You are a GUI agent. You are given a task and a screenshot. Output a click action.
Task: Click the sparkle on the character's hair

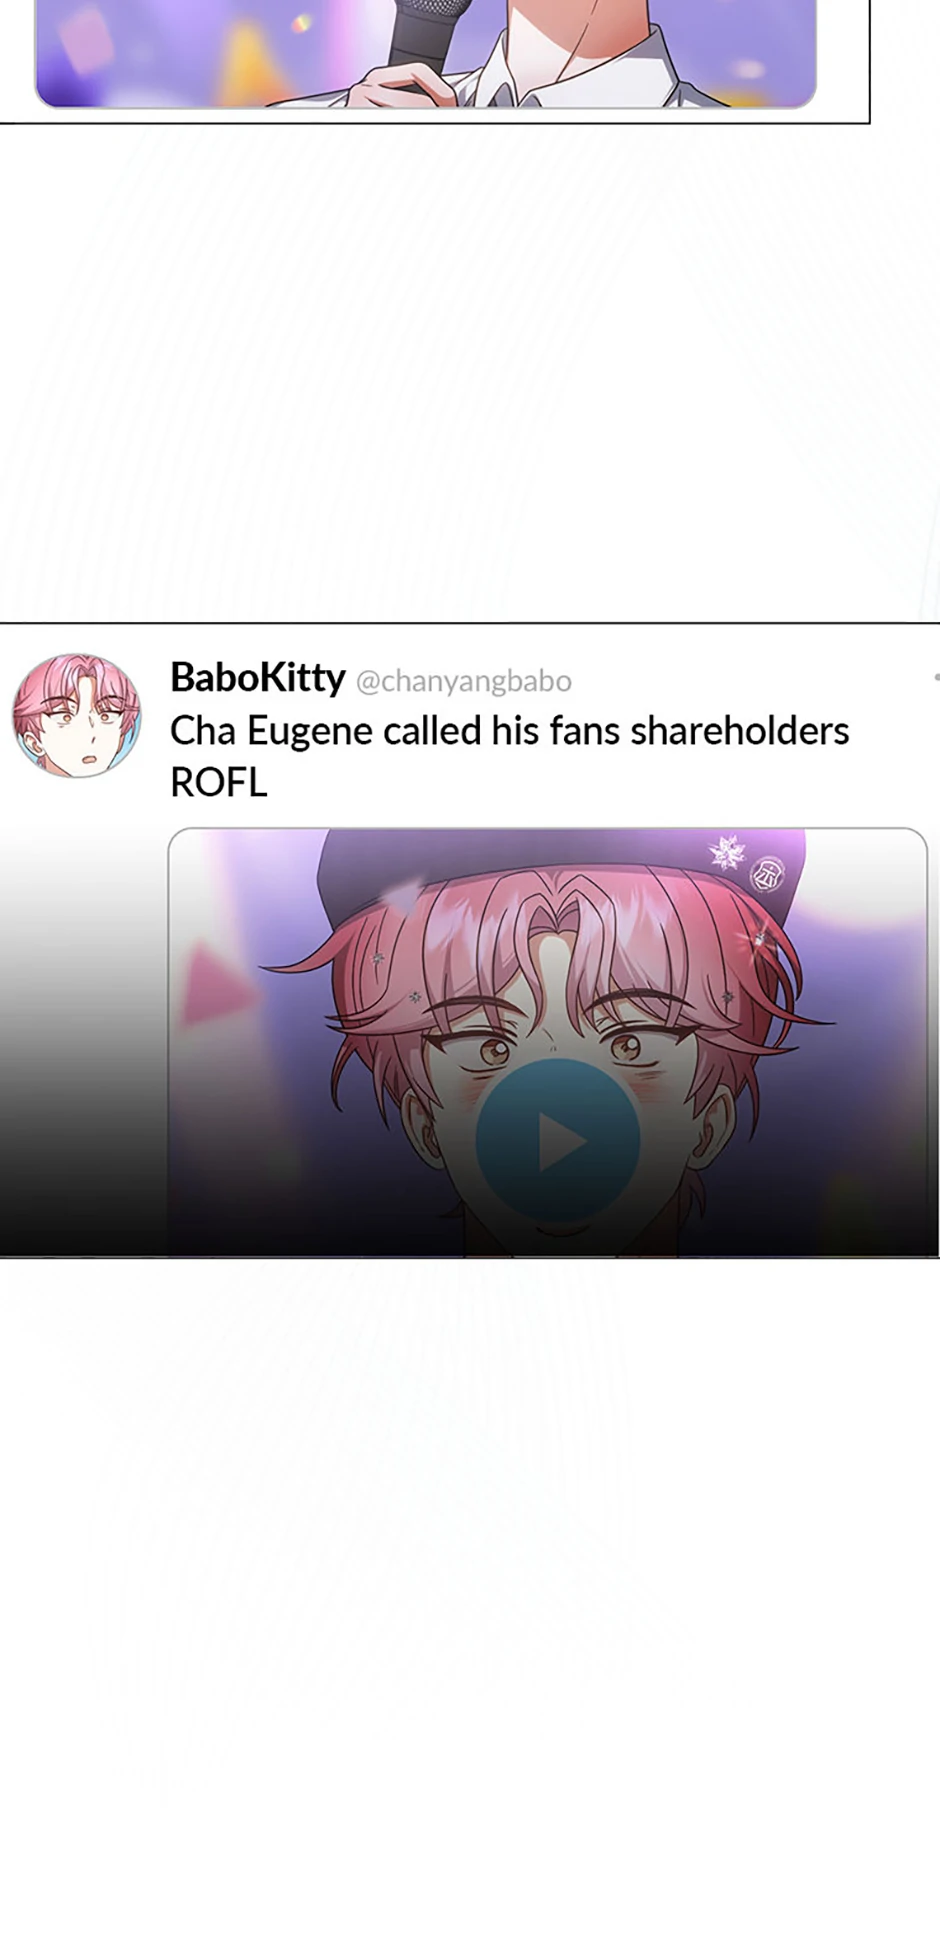click(x=760, y=938)
